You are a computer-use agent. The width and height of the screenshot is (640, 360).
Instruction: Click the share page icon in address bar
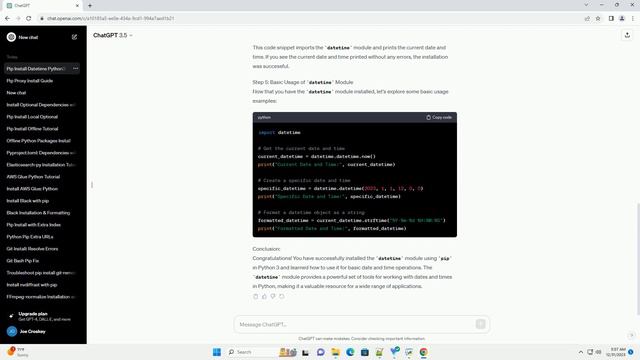coord(587,18)
